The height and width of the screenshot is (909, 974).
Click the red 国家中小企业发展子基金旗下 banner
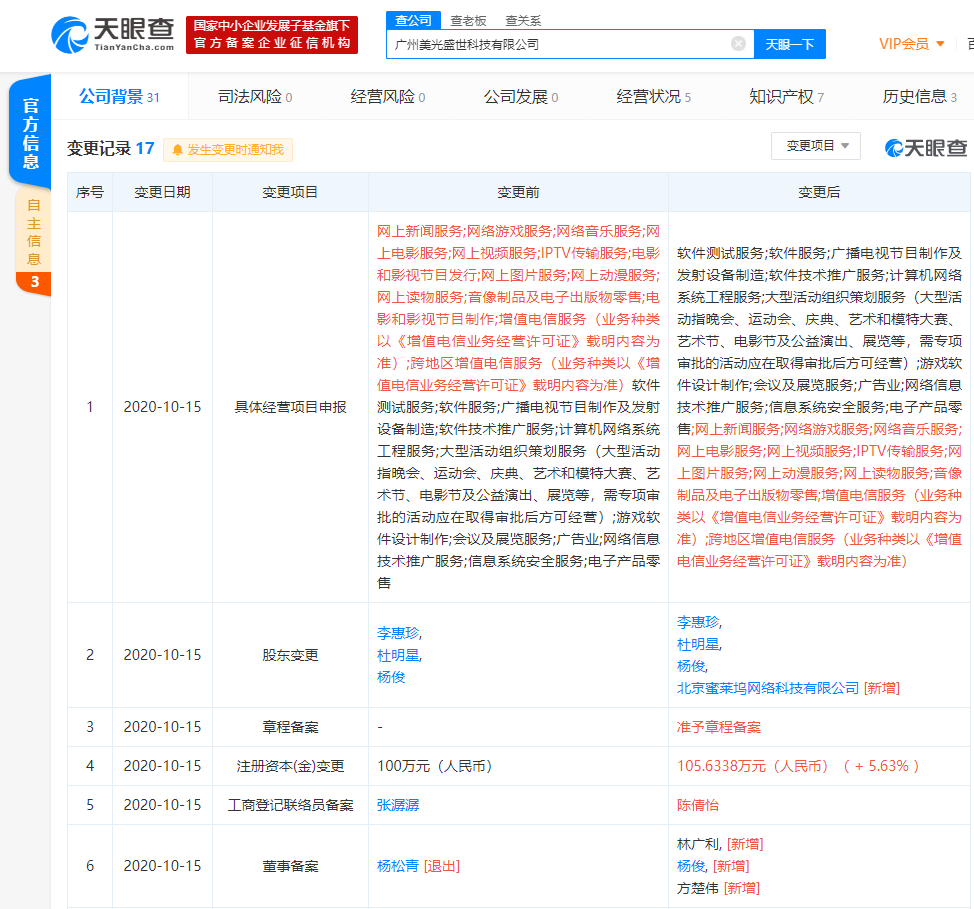click(x=272, y=35)
